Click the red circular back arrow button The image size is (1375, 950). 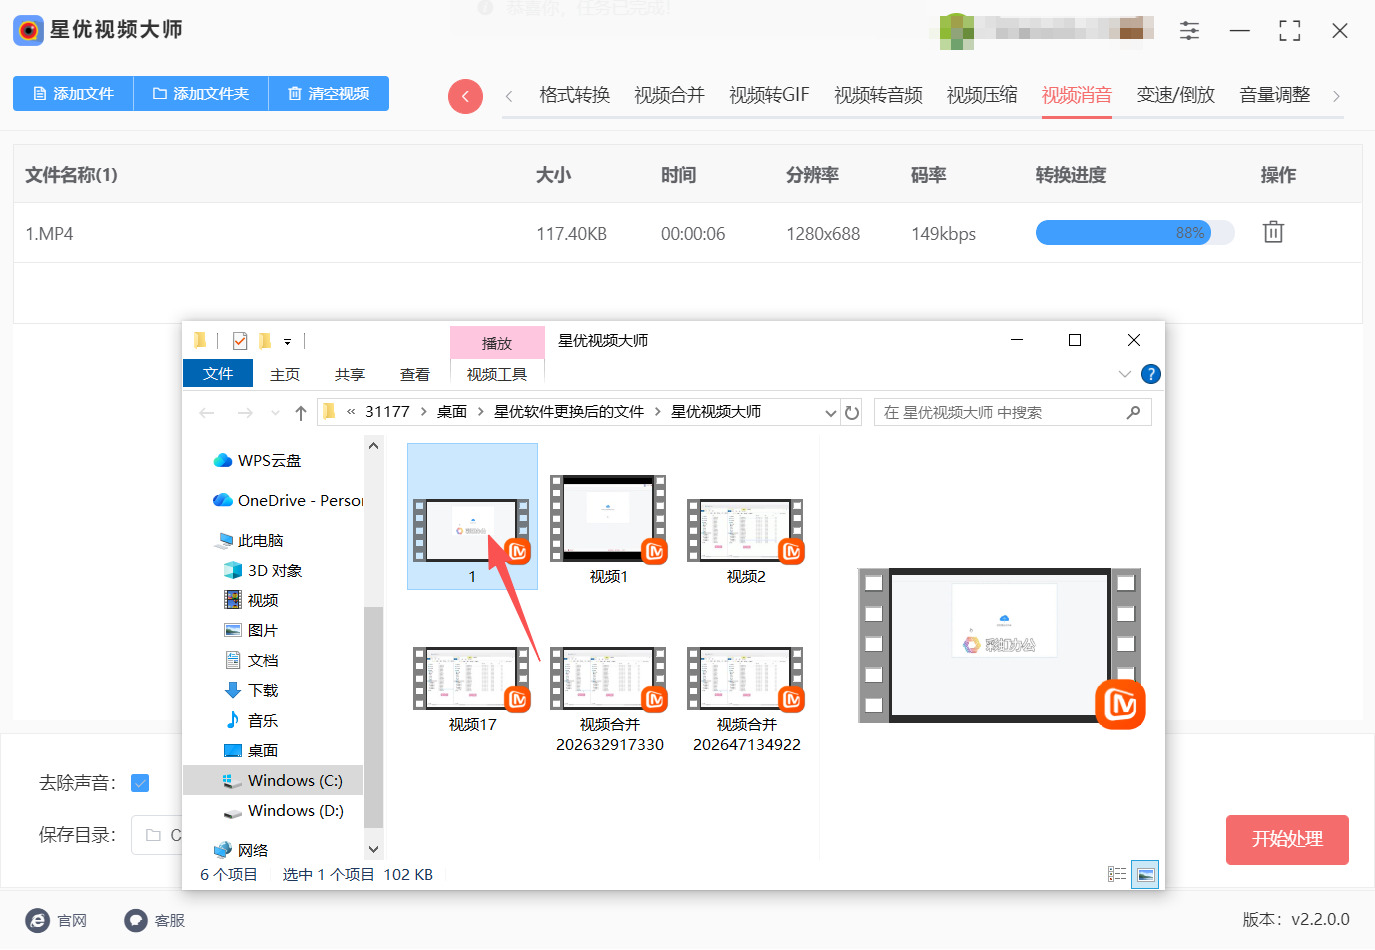coord(465,96)
